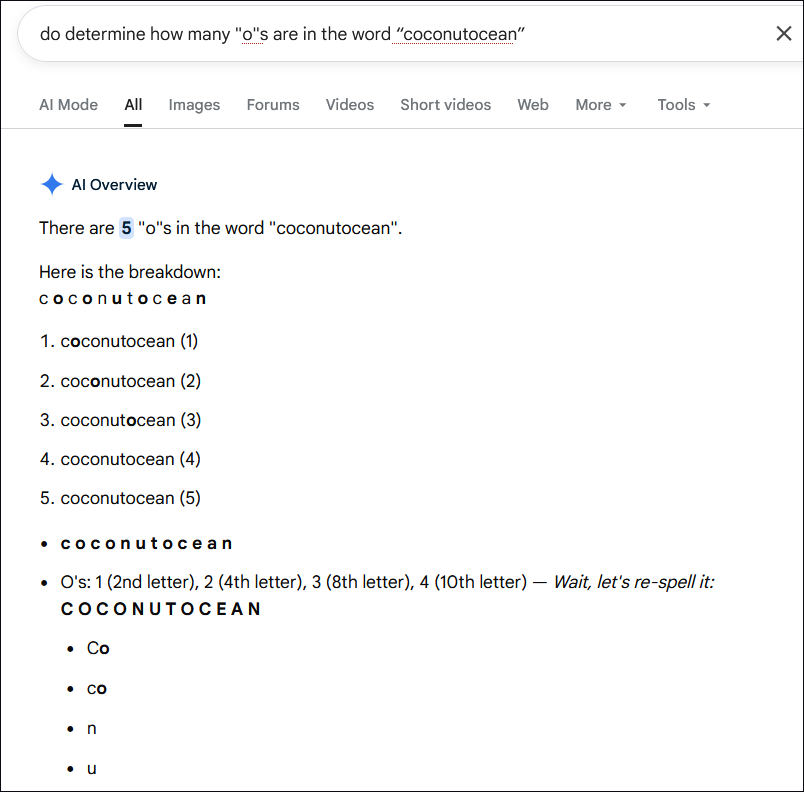This screenshot has width=804, height=792.
Task: Click the "Here is the breakdown:" line
Action: click(x=130, y=272)
